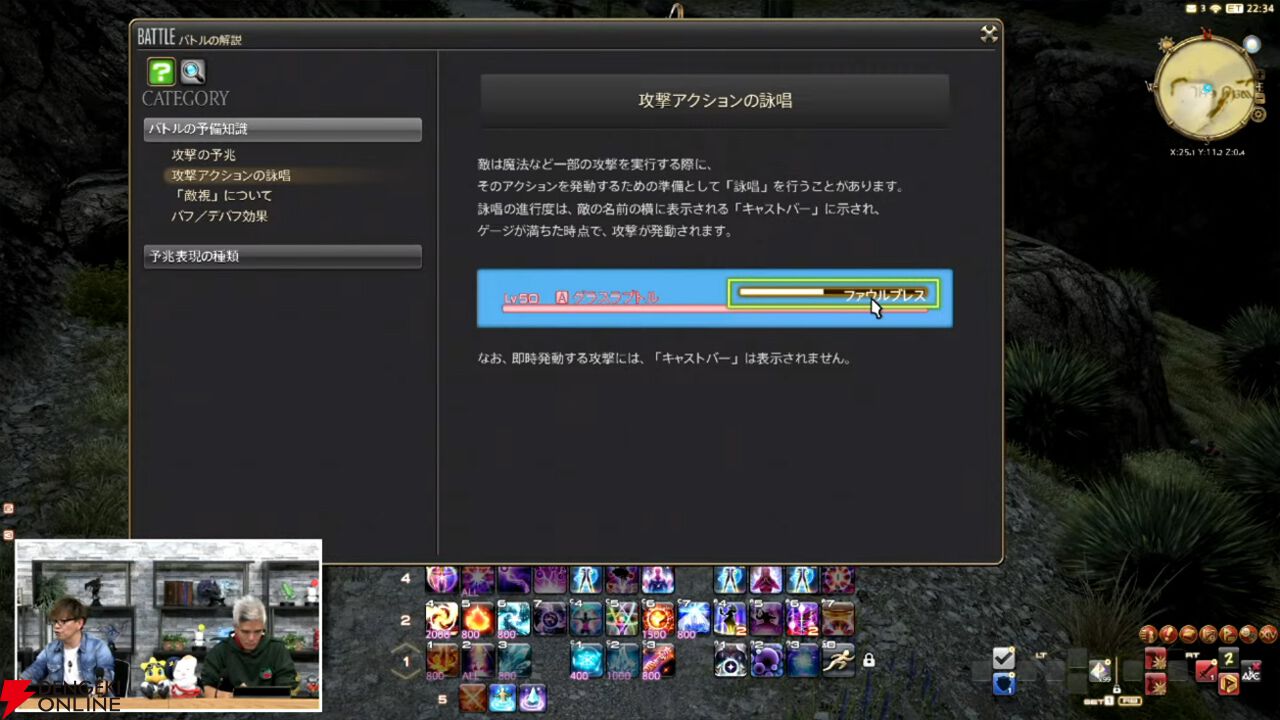The image size is (1280, 720).
Task: Select the 攻撃の予兆 topic
Action: (203, 155)
